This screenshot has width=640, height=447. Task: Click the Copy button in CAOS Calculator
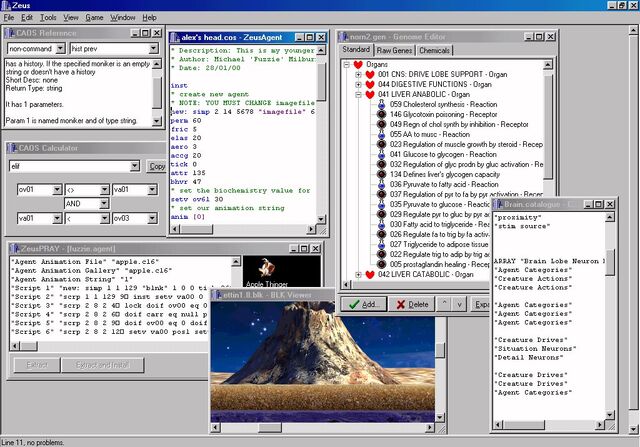pos(156,166)
